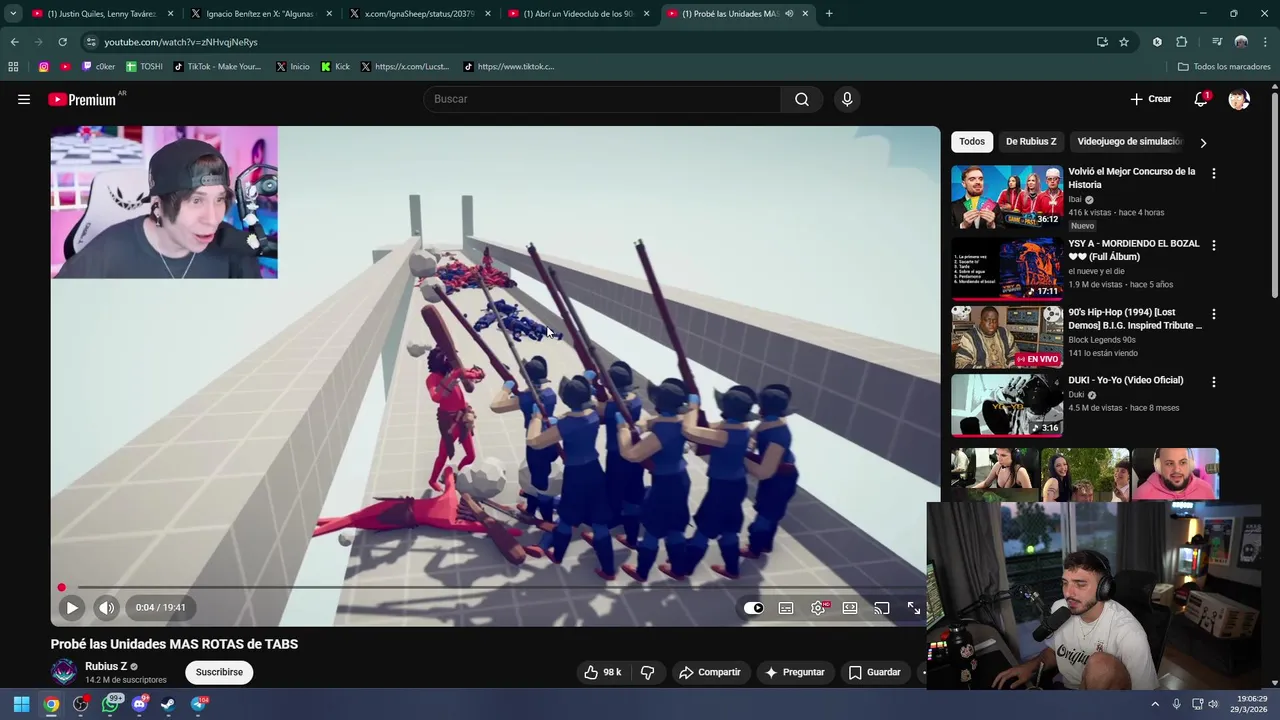Select the Videojuego de simulación chip

(1130, 142)
